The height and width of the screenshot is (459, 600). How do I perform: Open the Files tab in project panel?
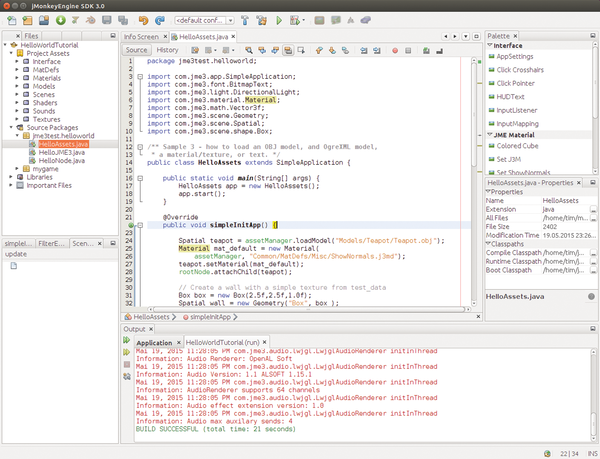31,36
